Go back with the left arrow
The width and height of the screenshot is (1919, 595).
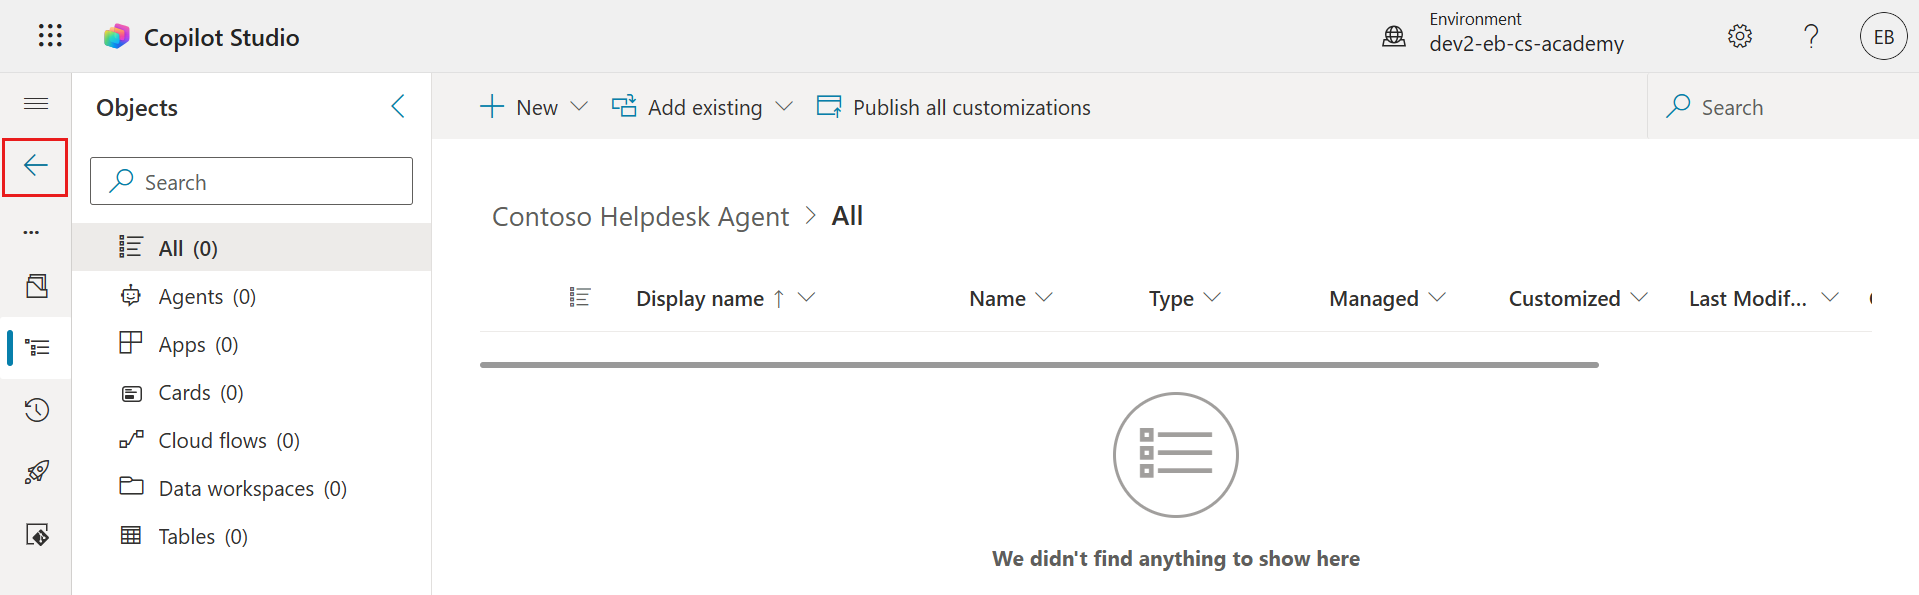(x=36, y=166)
